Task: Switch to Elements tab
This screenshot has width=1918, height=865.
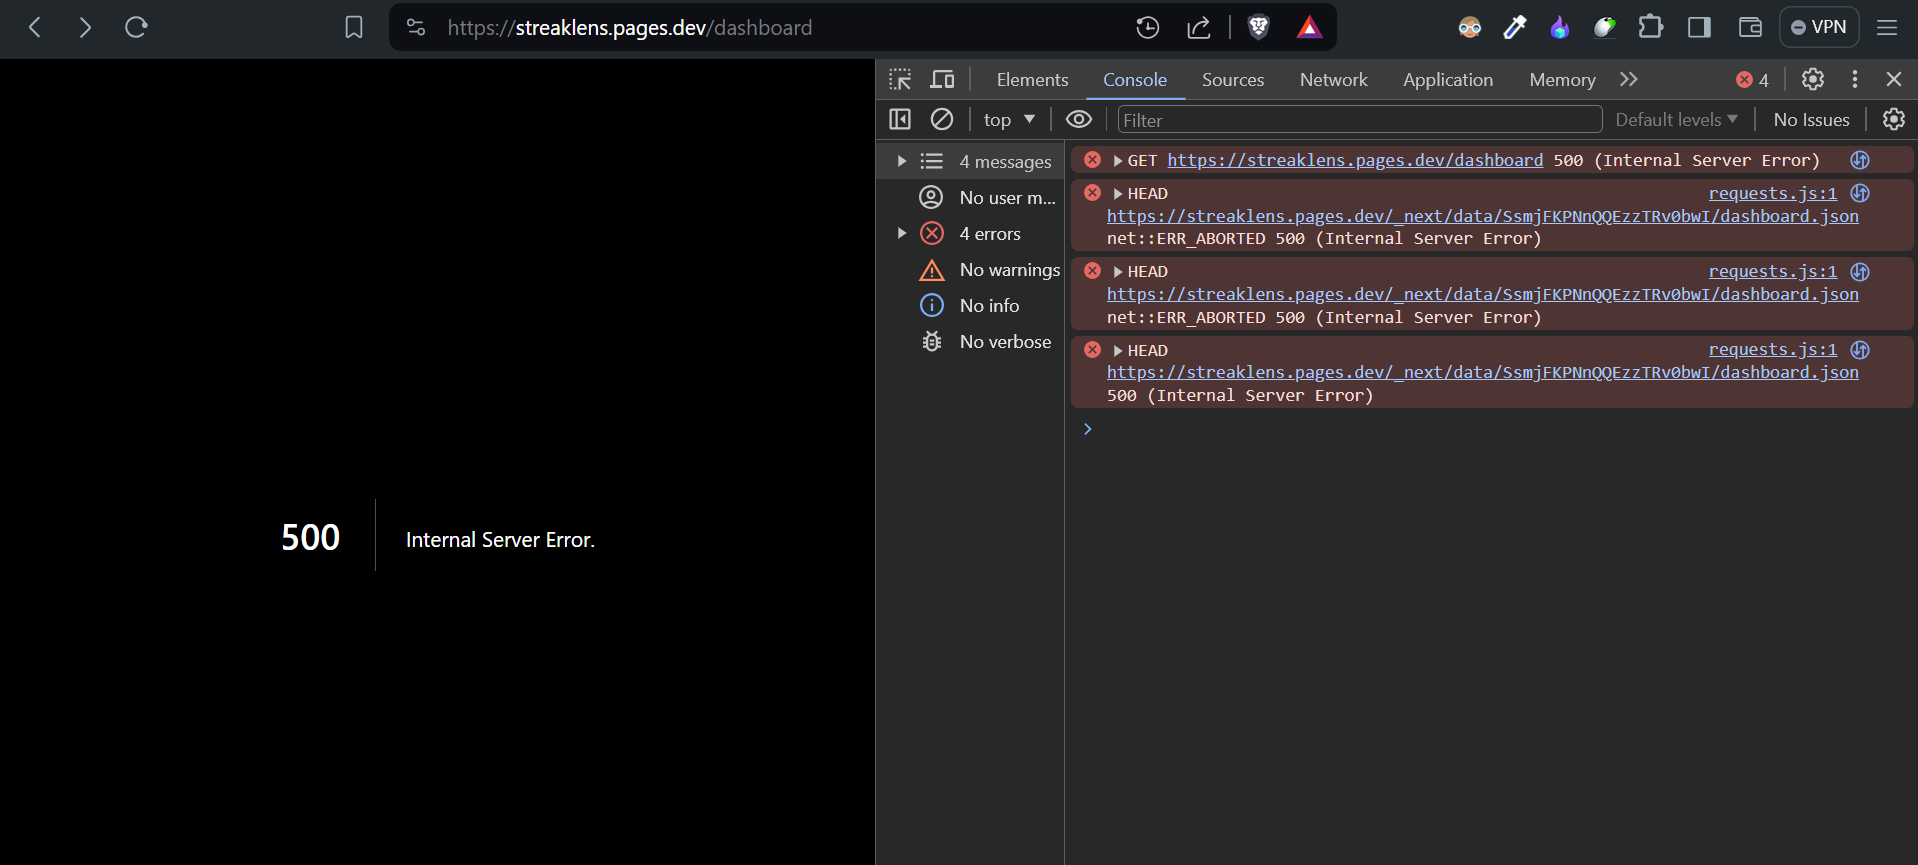Action: tap(1032, 80)
